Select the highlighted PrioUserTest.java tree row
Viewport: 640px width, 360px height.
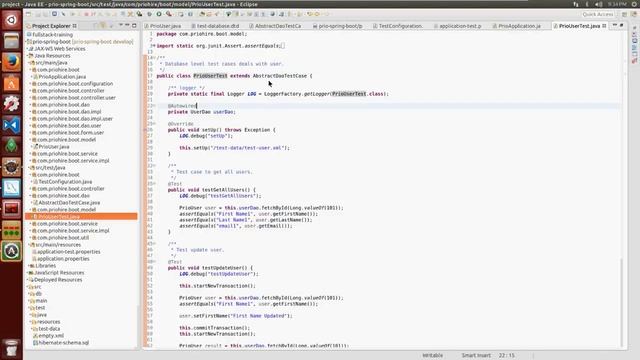tap(81, 216)
